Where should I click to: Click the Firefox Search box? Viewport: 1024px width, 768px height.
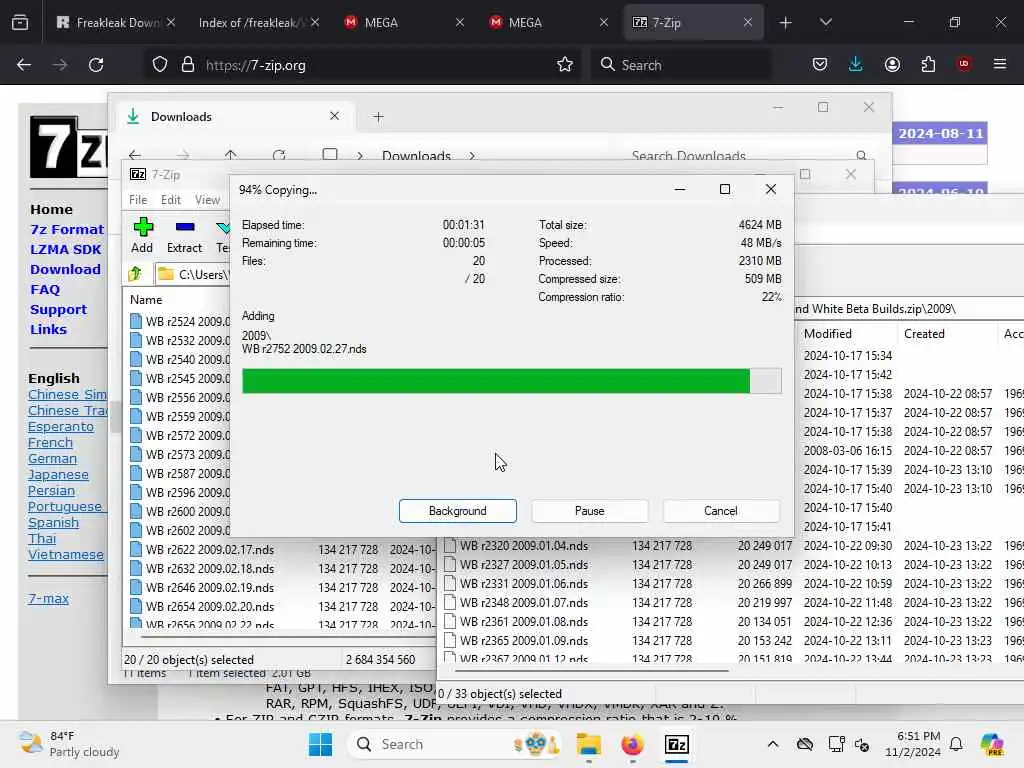click(x=682, y=65)
